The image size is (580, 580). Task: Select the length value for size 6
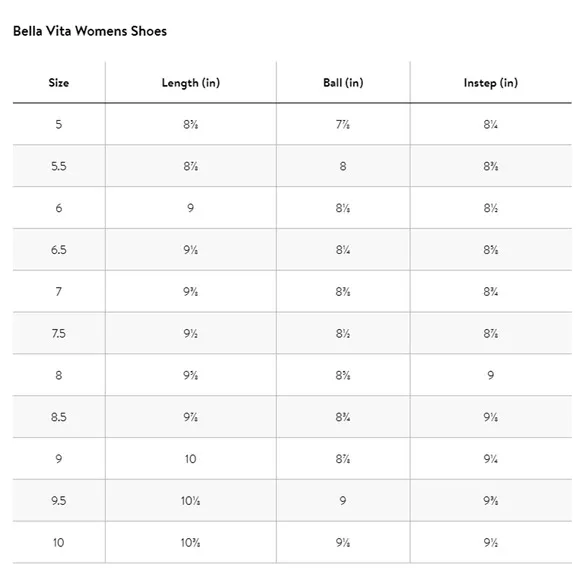[191, 208]
